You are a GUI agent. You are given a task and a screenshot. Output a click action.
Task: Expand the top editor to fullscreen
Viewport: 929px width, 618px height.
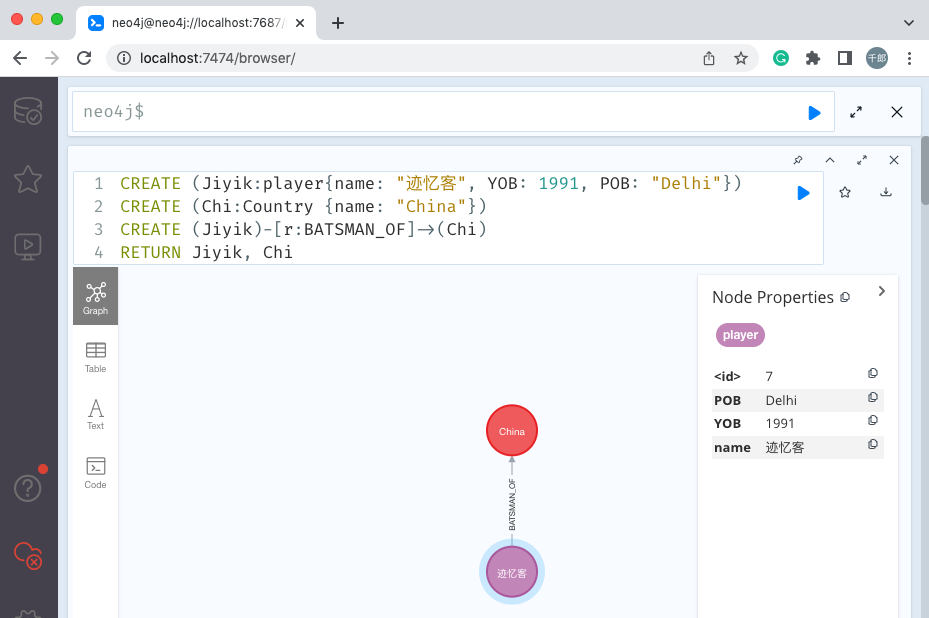[856, 112]
